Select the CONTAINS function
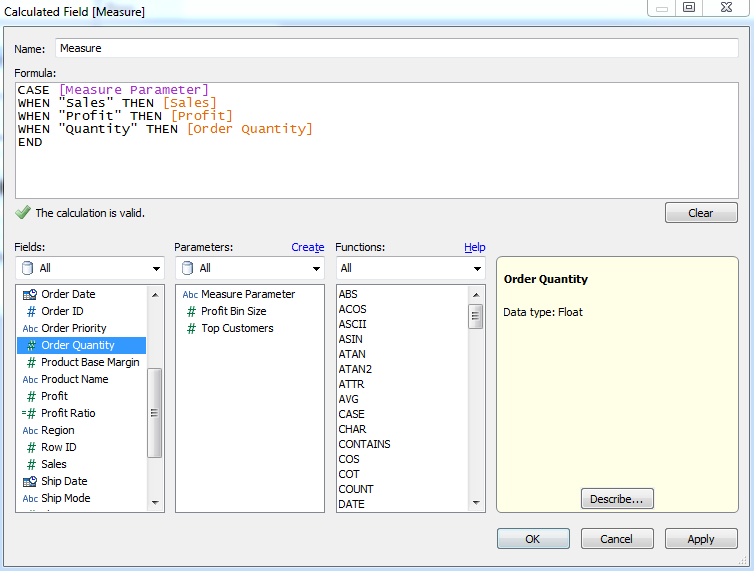This screenshot has width=754, height=571. coord(364,444)
